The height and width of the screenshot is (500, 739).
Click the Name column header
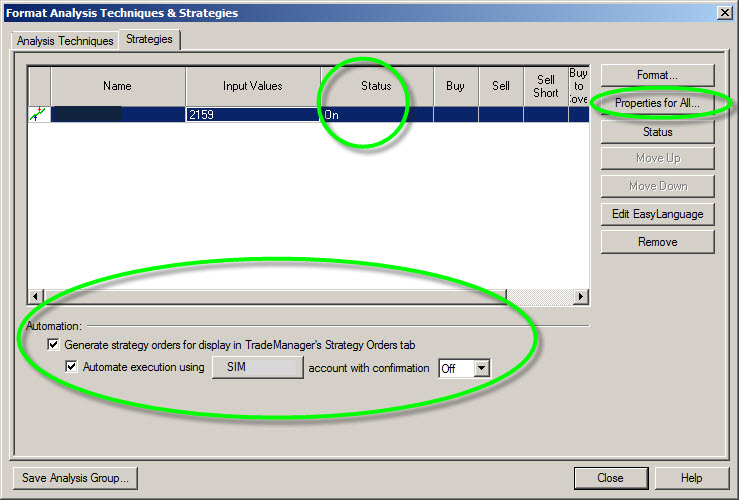coord(118,86)
